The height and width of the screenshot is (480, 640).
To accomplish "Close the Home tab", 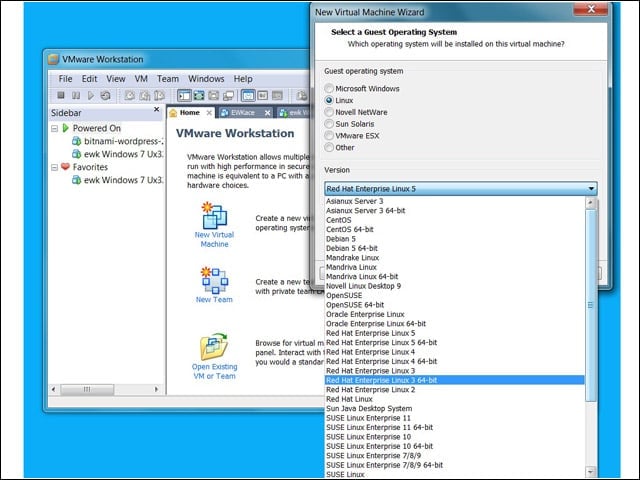I will pyautogui.click(x=209, y=113).
